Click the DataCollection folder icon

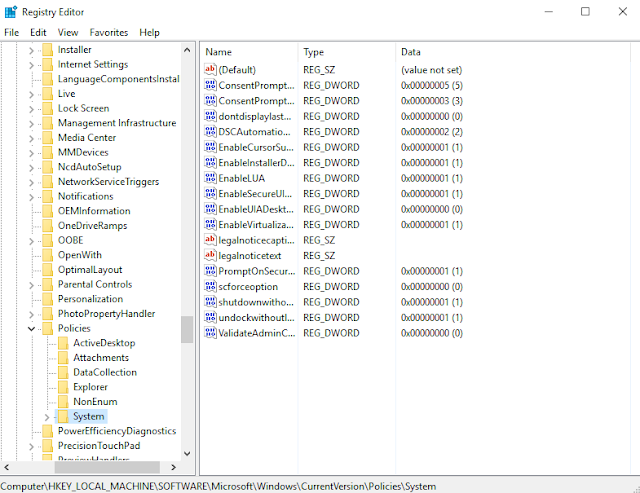tap(63, 372)
